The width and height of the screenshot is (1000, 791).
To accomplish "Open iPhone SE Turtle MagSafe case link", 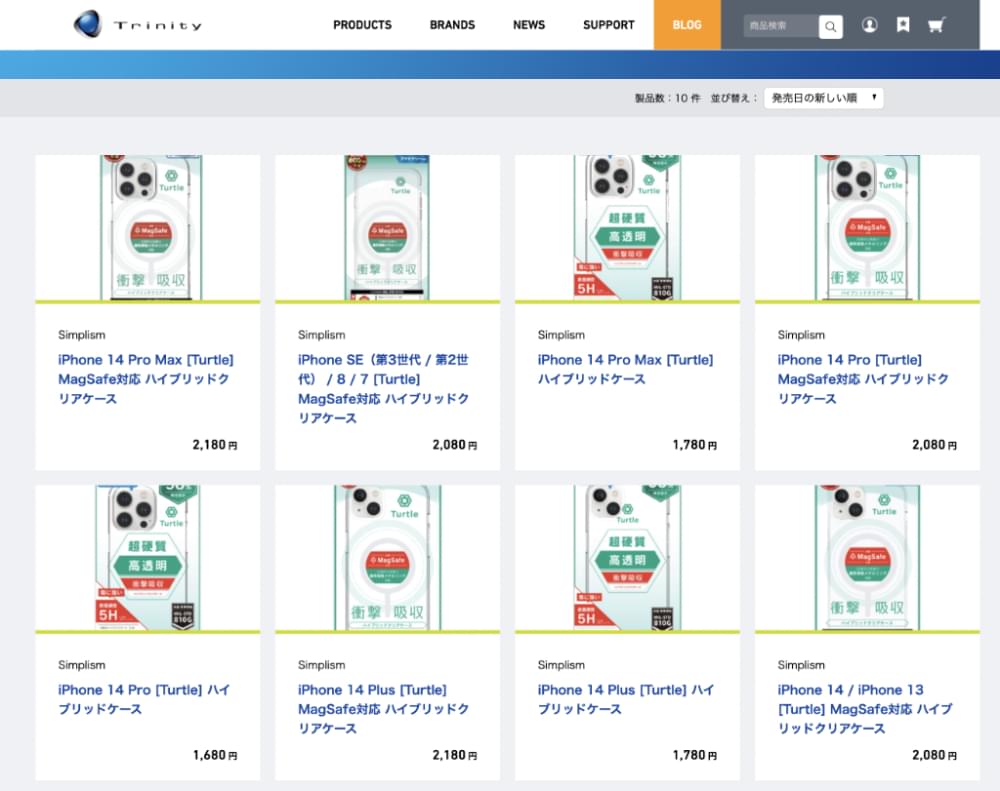I will click(384, 388).
